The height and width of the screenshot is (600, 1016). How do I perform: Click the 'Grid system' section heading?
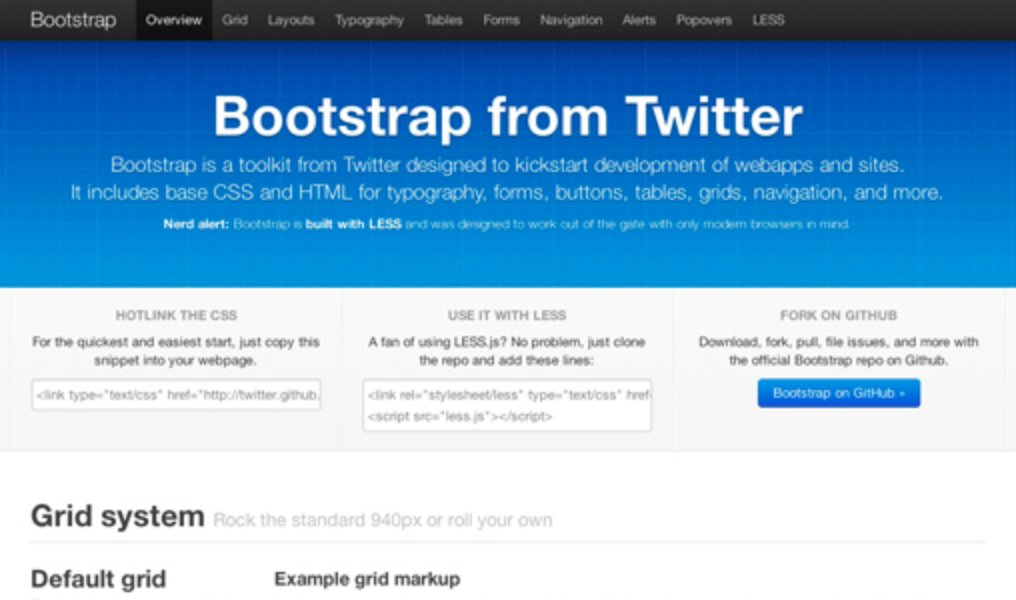coord(117,517)
